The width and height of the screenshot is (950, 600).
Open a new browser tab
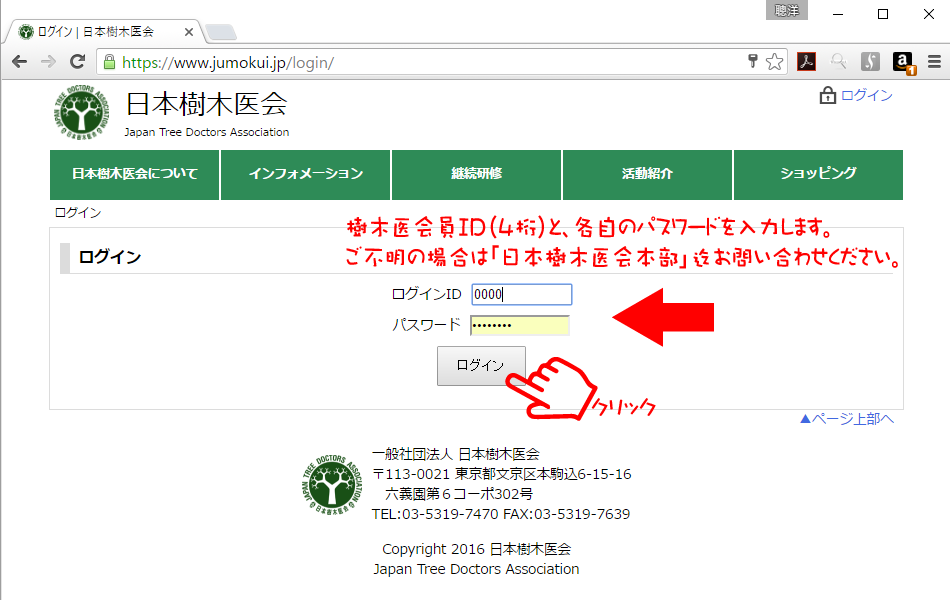(221, 32)
